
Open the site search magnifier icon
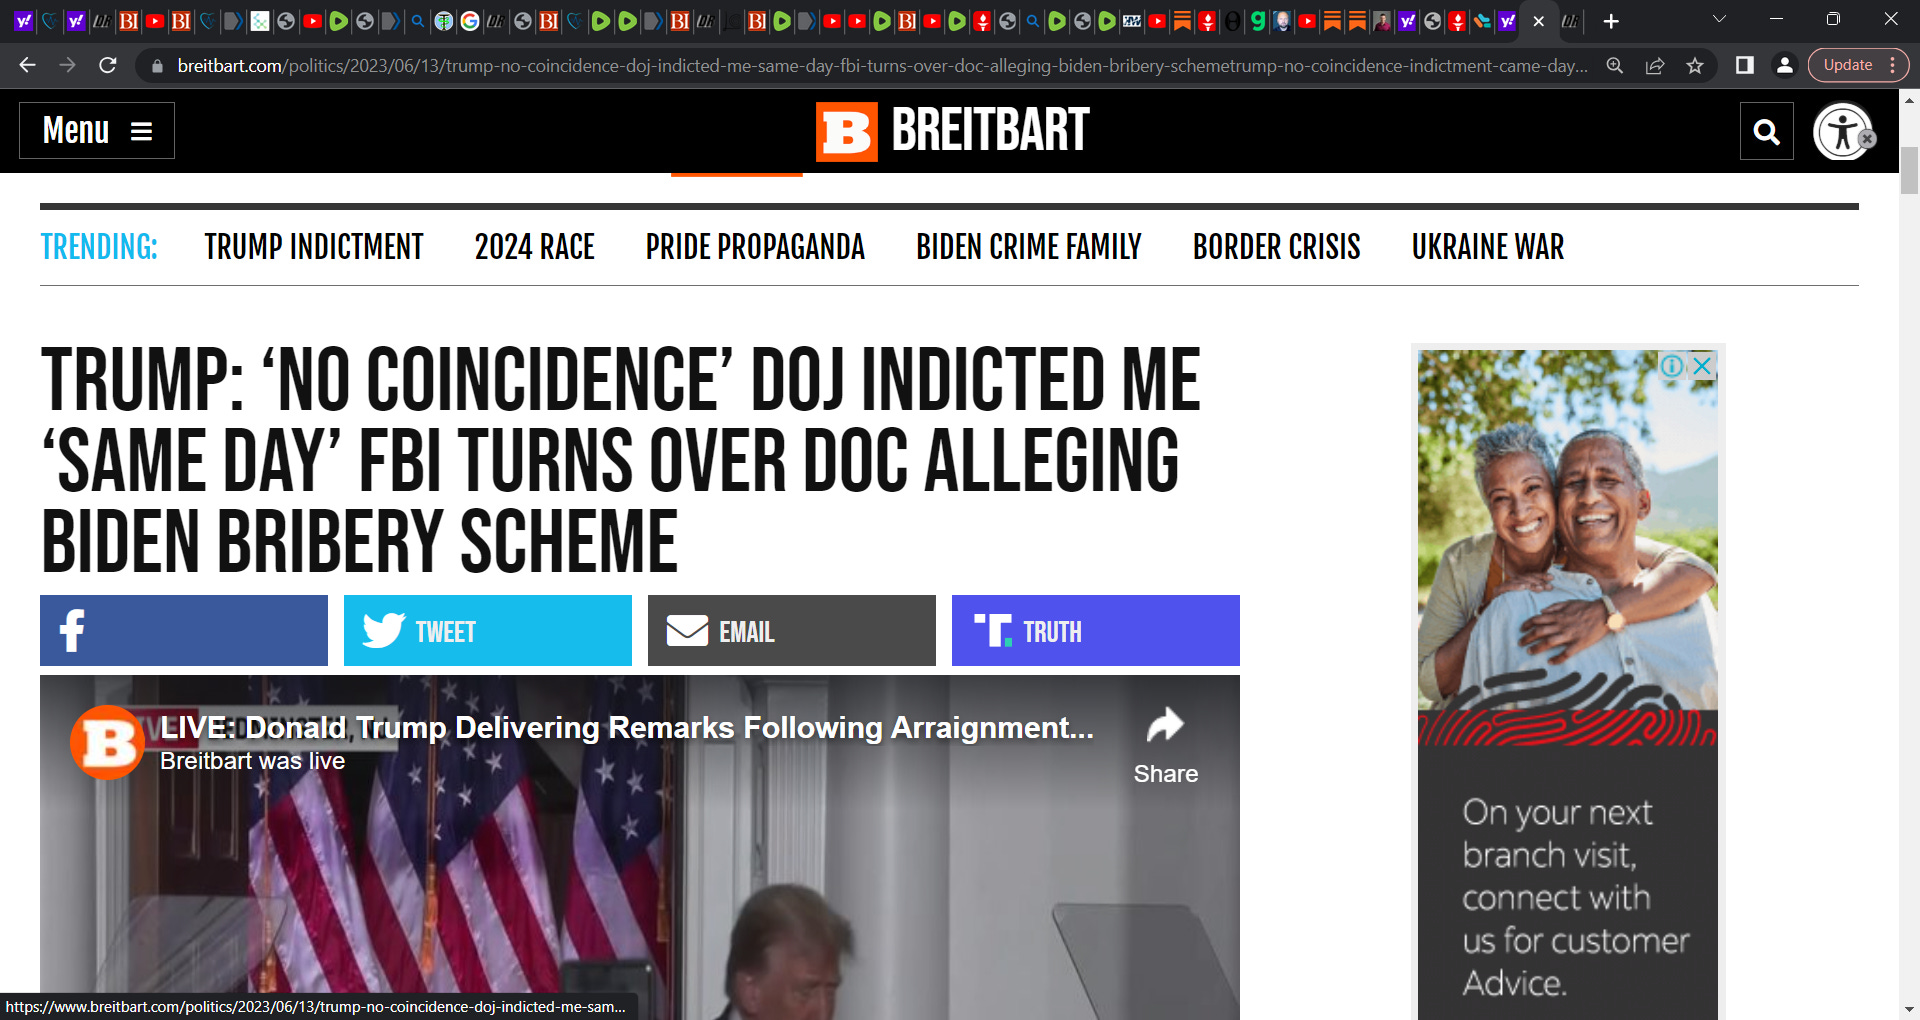point(1766,131)
